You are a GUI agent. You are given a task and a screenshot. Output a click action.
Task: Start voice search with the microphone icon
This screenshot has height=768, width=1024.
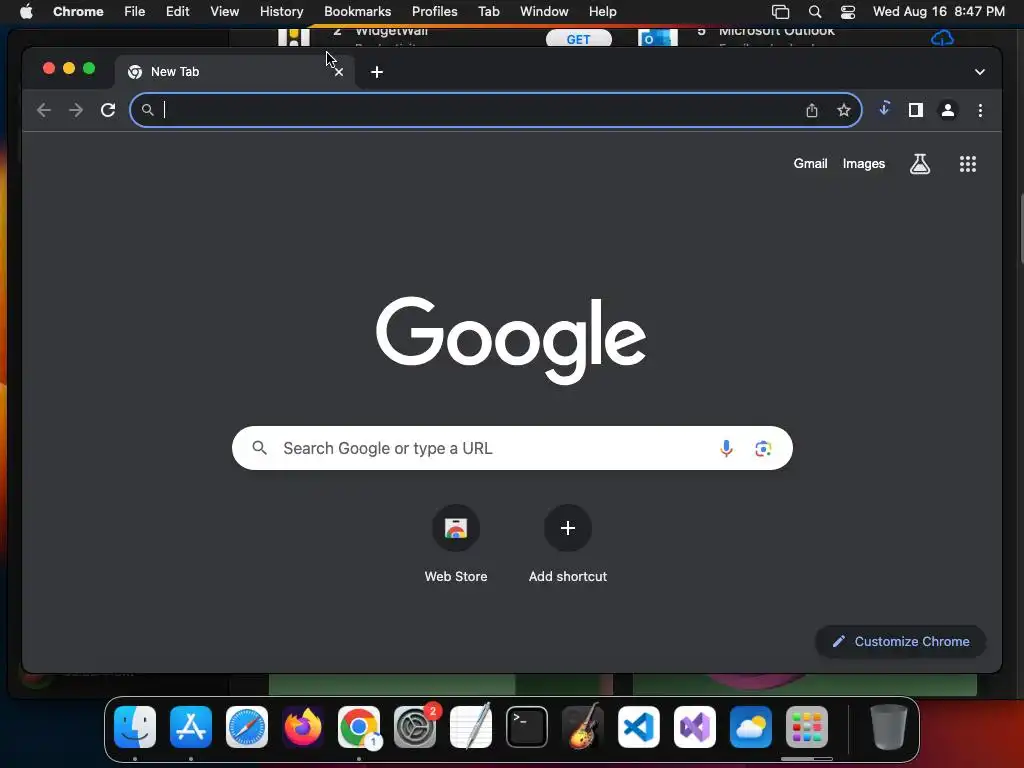click(726, 448)
